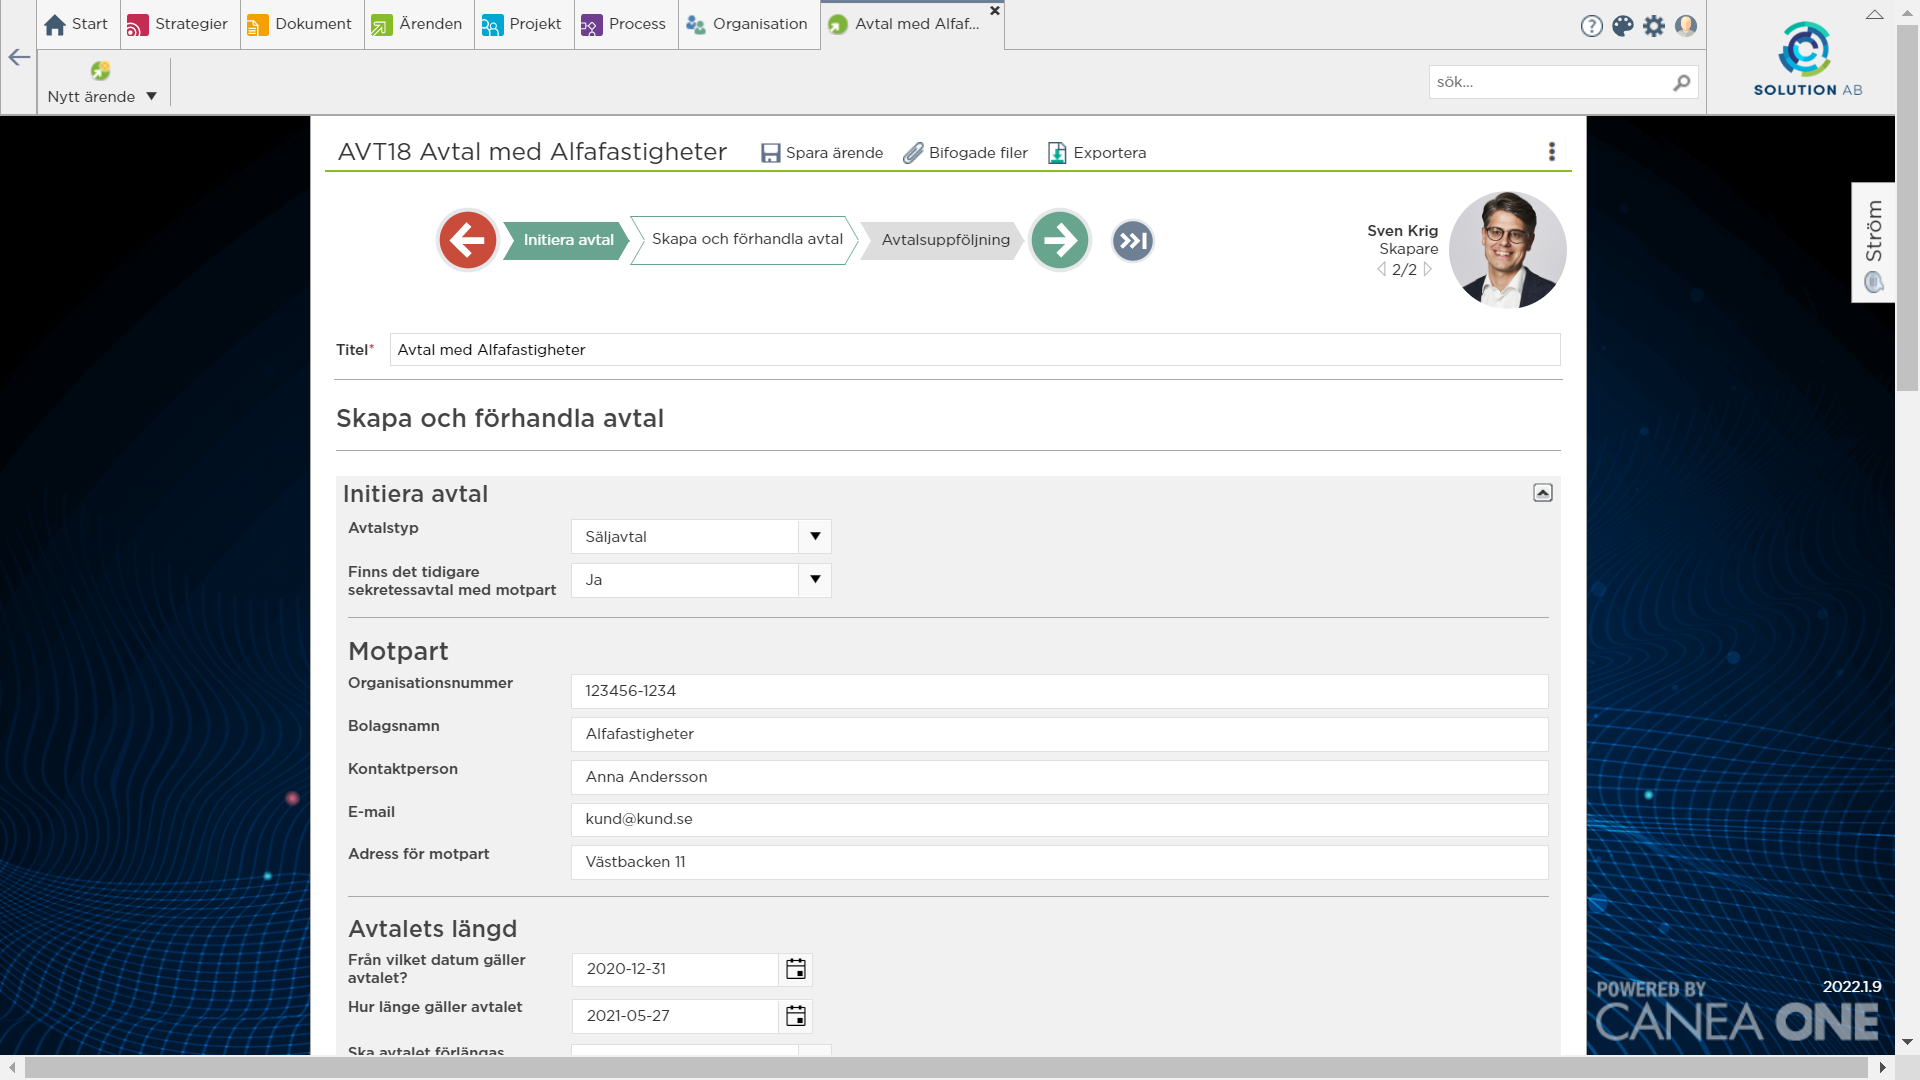Image resolution: width=1920 pixels, height=1080 pixels.
Task: Open calendar for contract end date
Action: (796, 1016)
